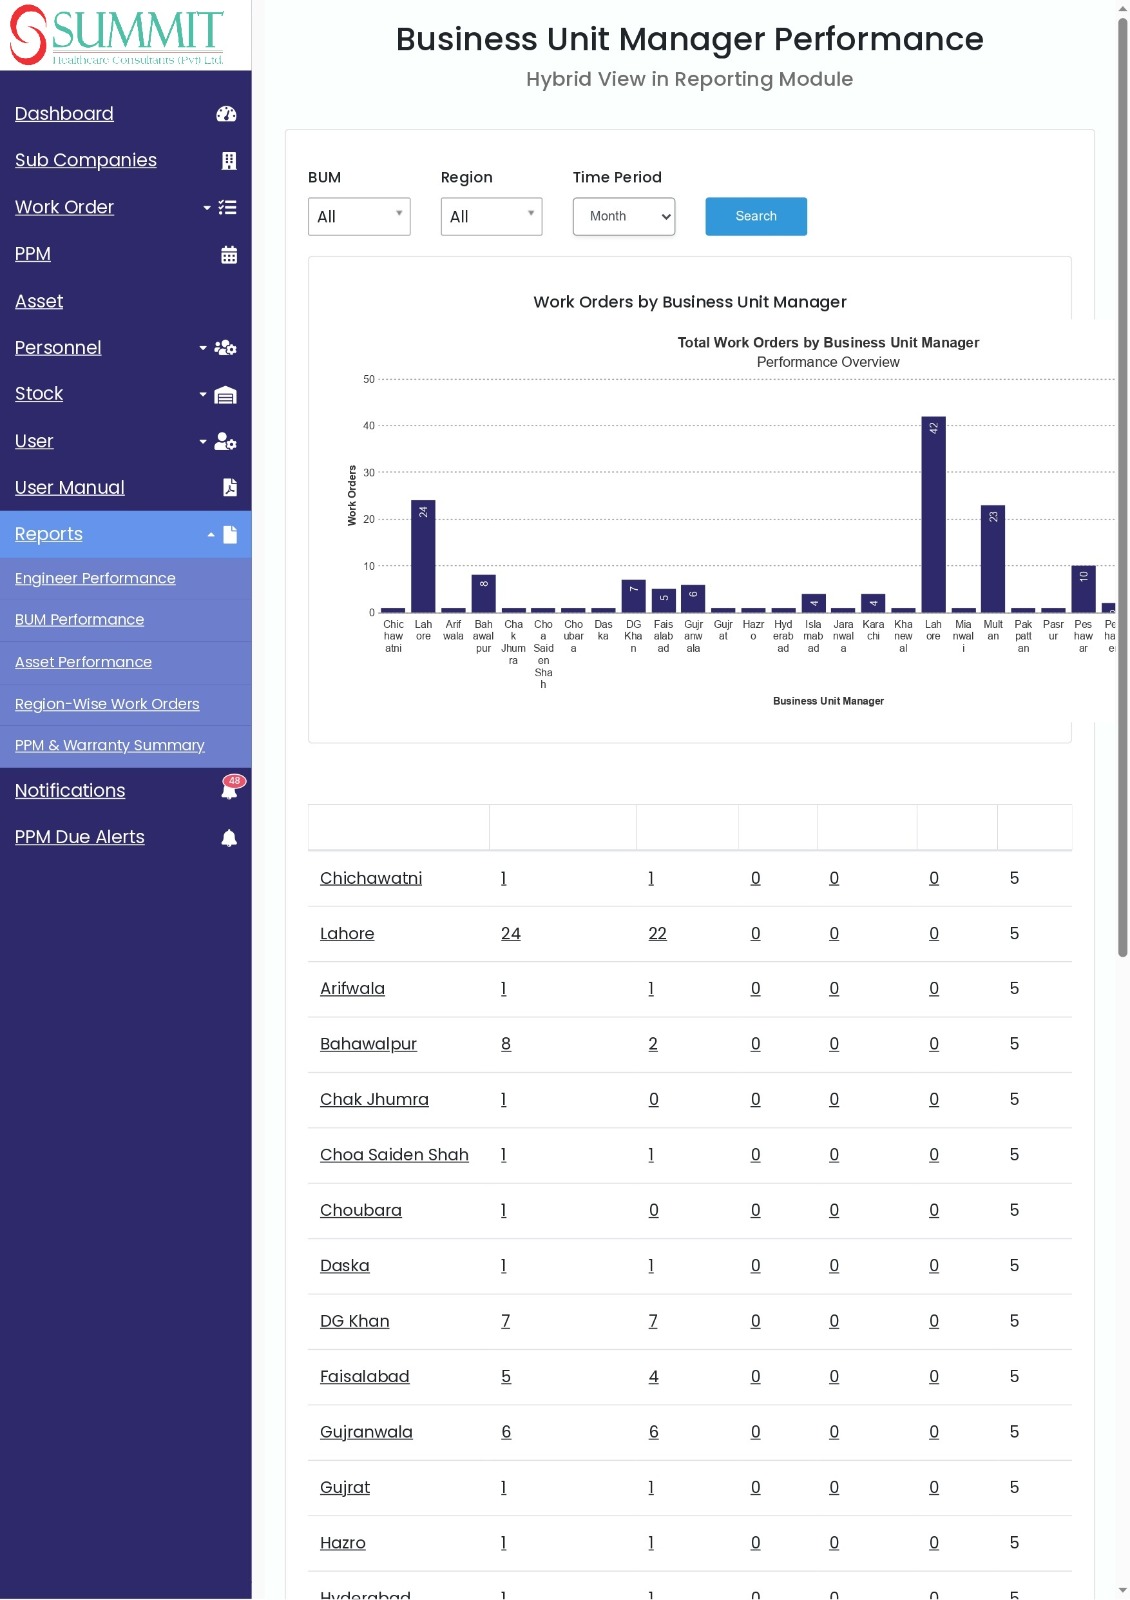
Task: Click the Dashboard gauge icon
Action: tap(227, 114)
